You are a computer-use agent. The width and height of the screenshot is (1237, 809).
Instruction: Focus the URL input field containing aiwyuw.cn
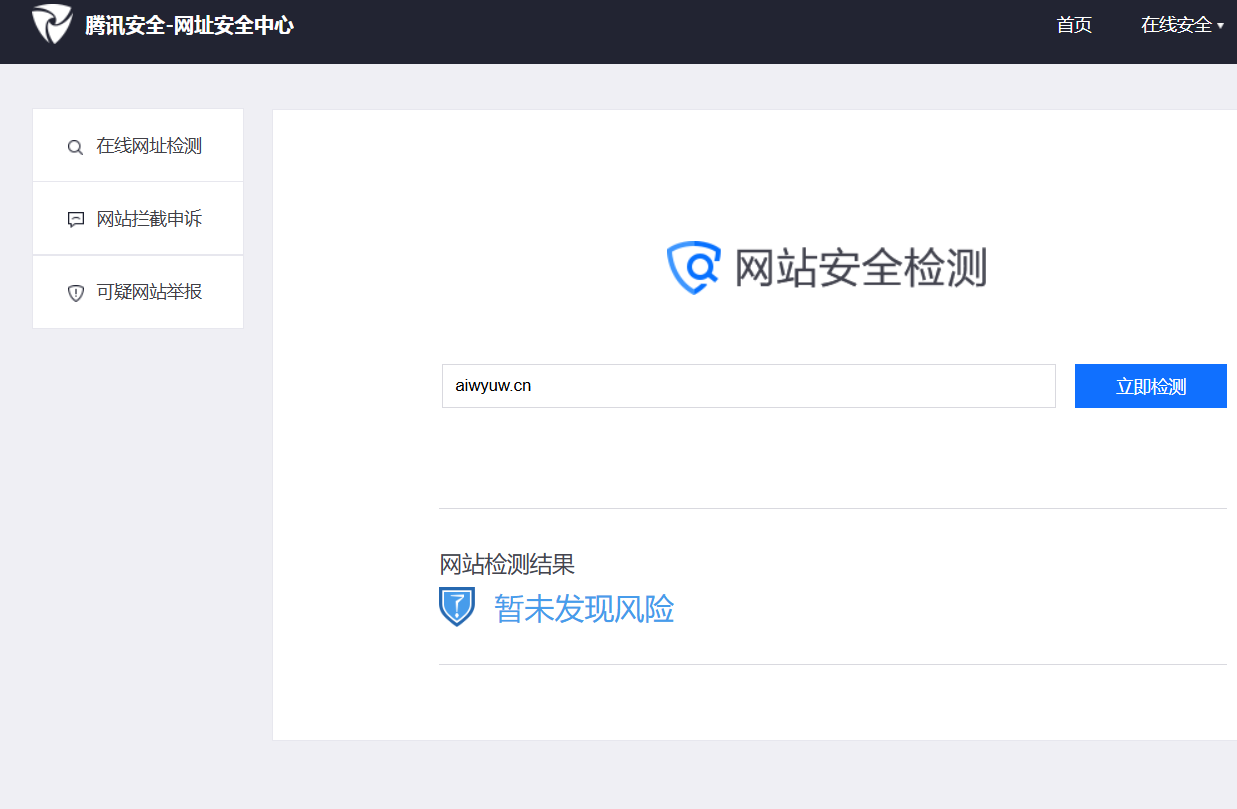[748, 386]
